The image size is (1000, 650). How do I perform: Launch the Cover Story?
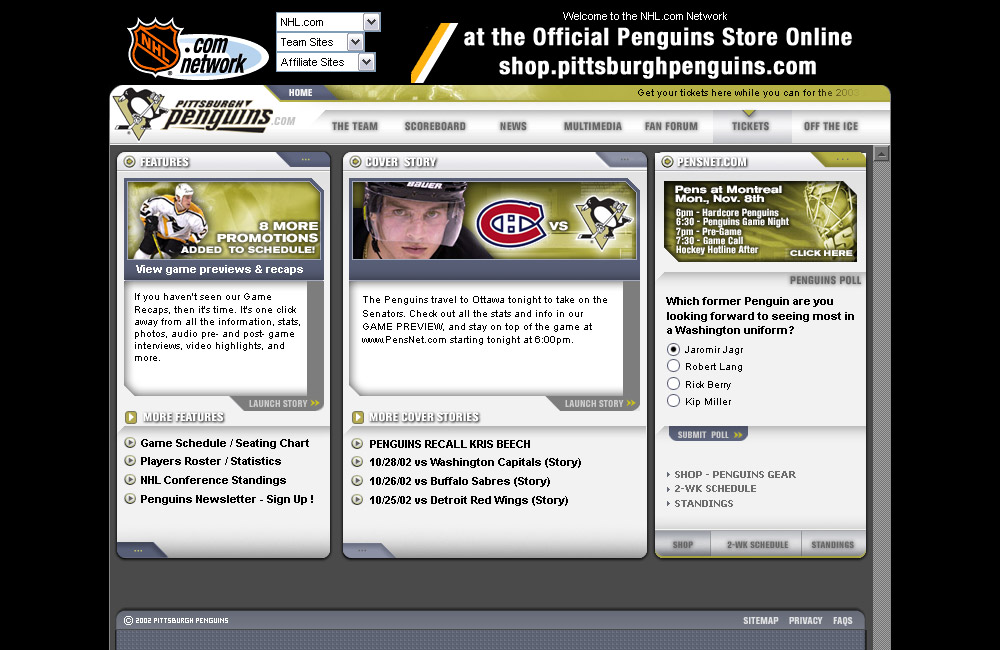click(600, 404)
